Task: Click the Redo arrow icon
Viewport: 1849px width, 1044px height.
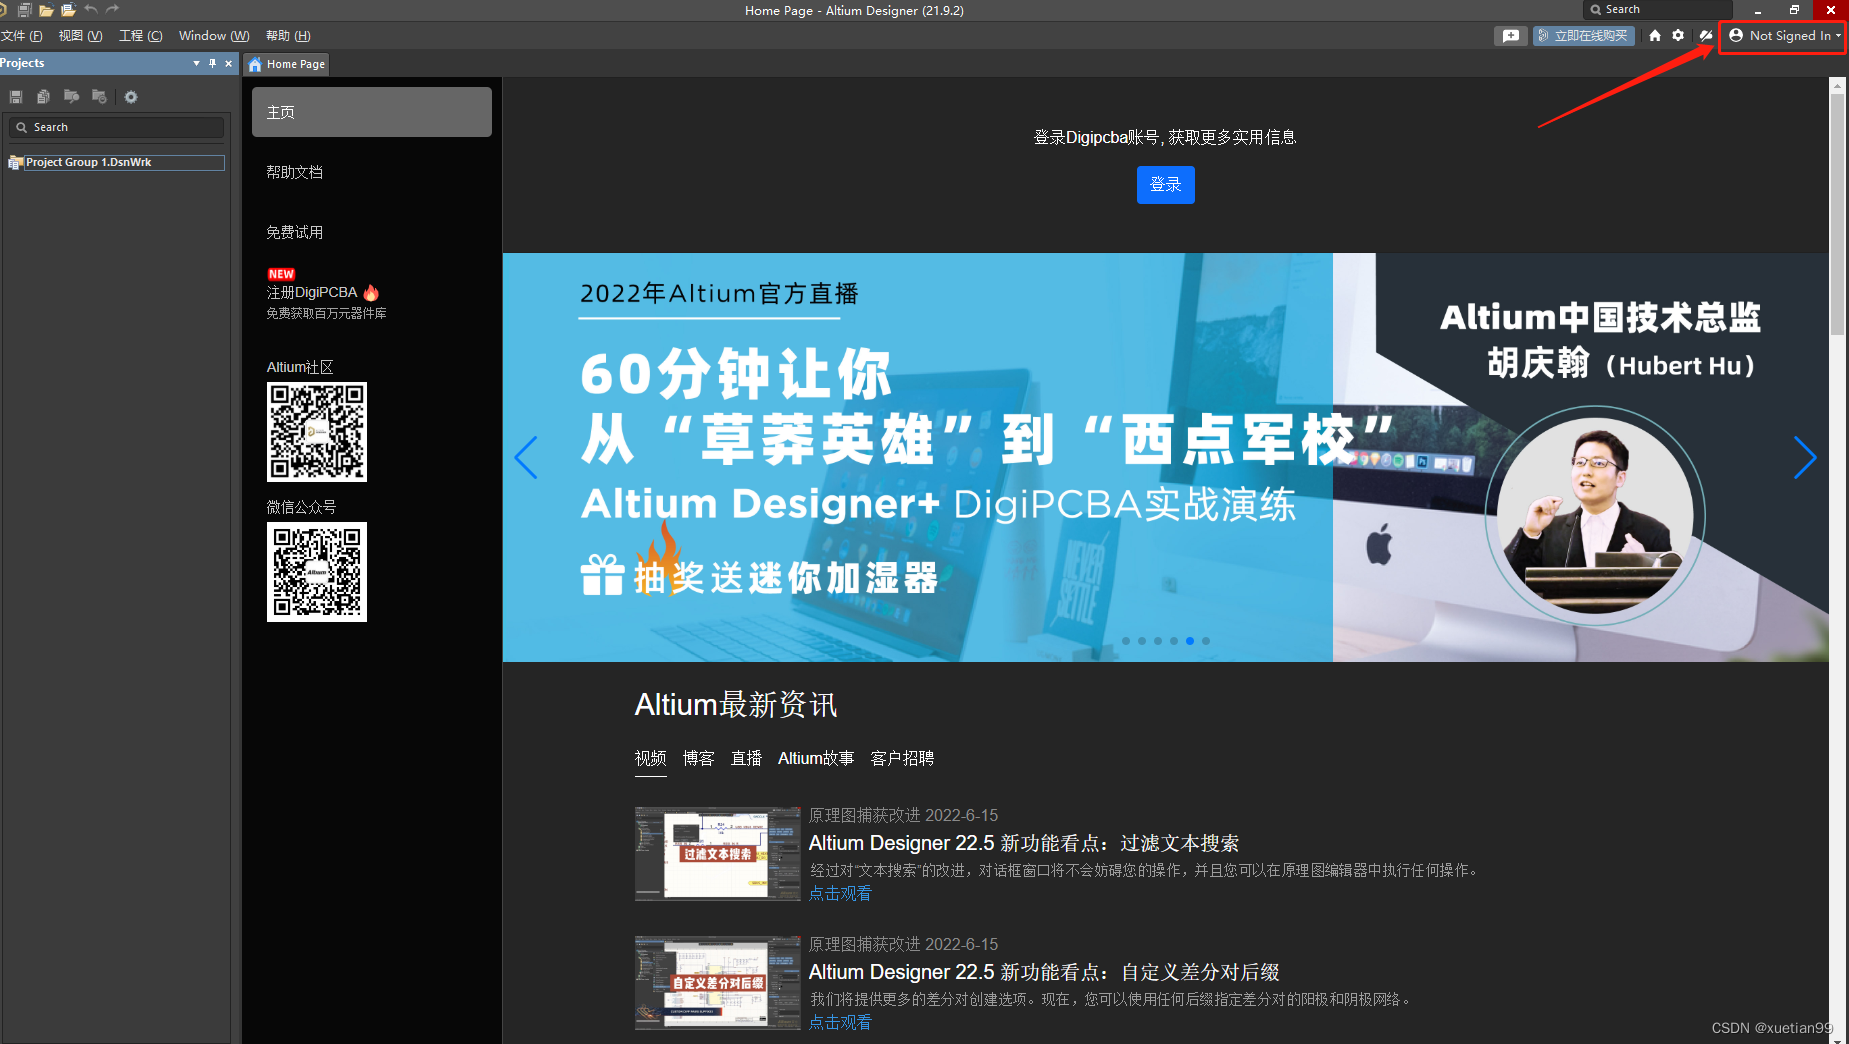Action: (x=112, y=9)
